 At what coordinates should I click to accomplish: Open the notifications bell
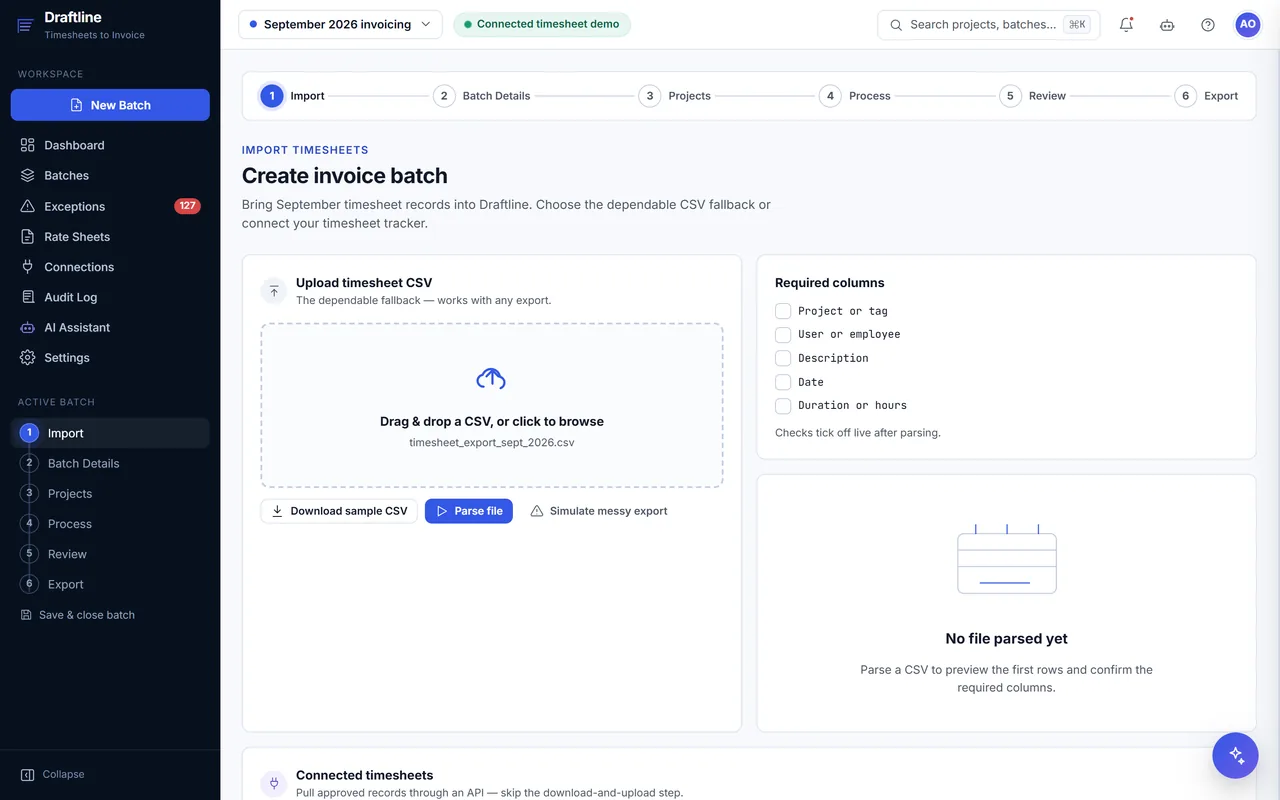click(x=1127, y=25)
